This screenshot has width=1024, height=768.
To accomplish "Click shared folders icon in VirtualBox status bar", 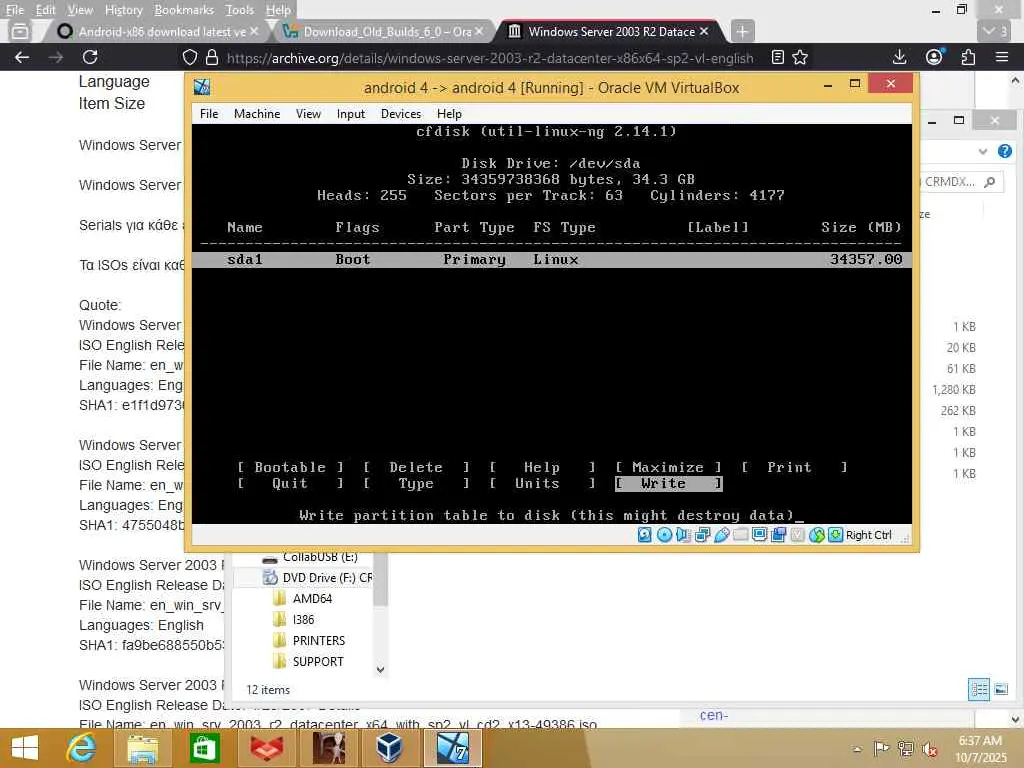I will [741, 535].
